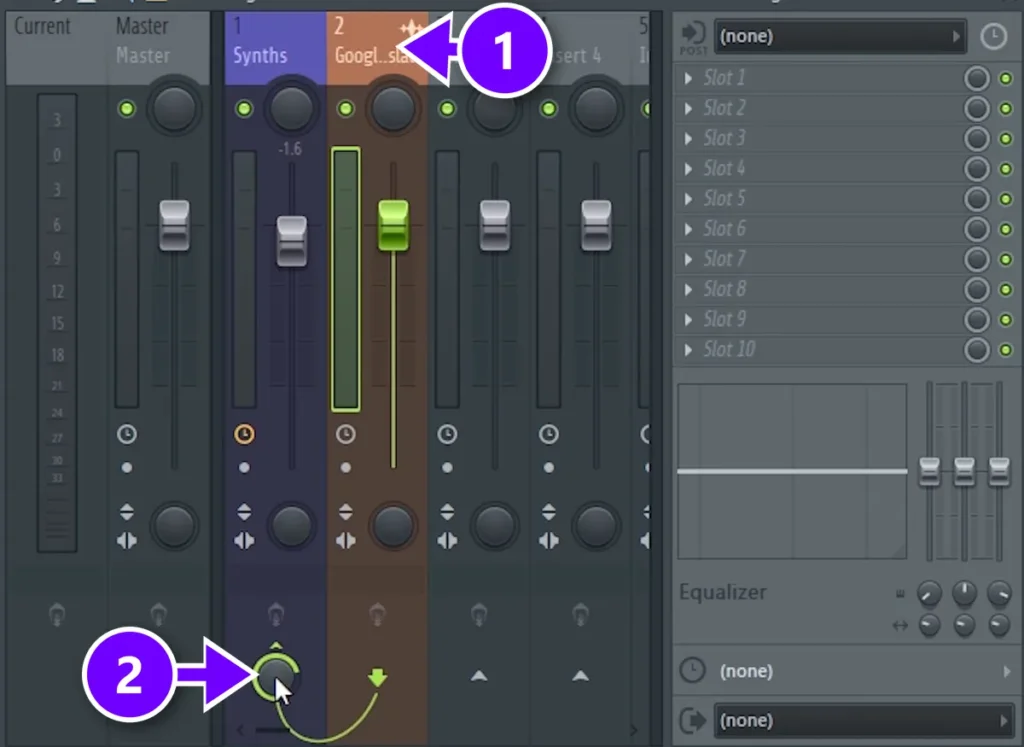Open the latency clock on Master track
The width and height of the screenshot is (1024, 747).
pyautogui.click(x=127, y=434)
